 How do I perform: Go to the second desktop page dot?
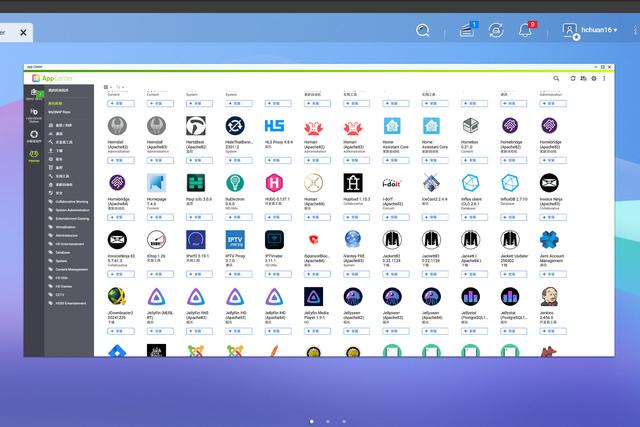pos(328,421)
